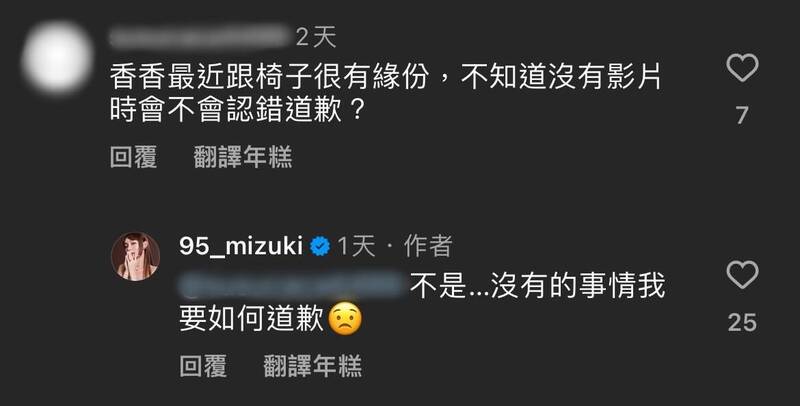800x406 pixels.
Task: Open the 95_mizuki username link
Action: pyautogui.click(x=241, y=247)
